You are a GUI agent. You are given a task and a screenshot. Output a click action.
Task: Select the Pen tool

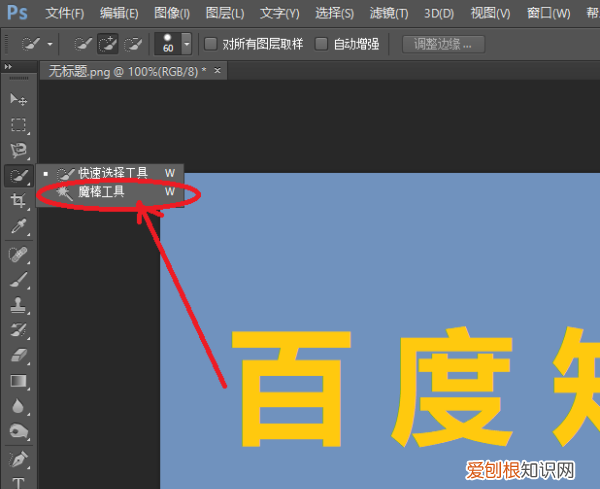18,460
